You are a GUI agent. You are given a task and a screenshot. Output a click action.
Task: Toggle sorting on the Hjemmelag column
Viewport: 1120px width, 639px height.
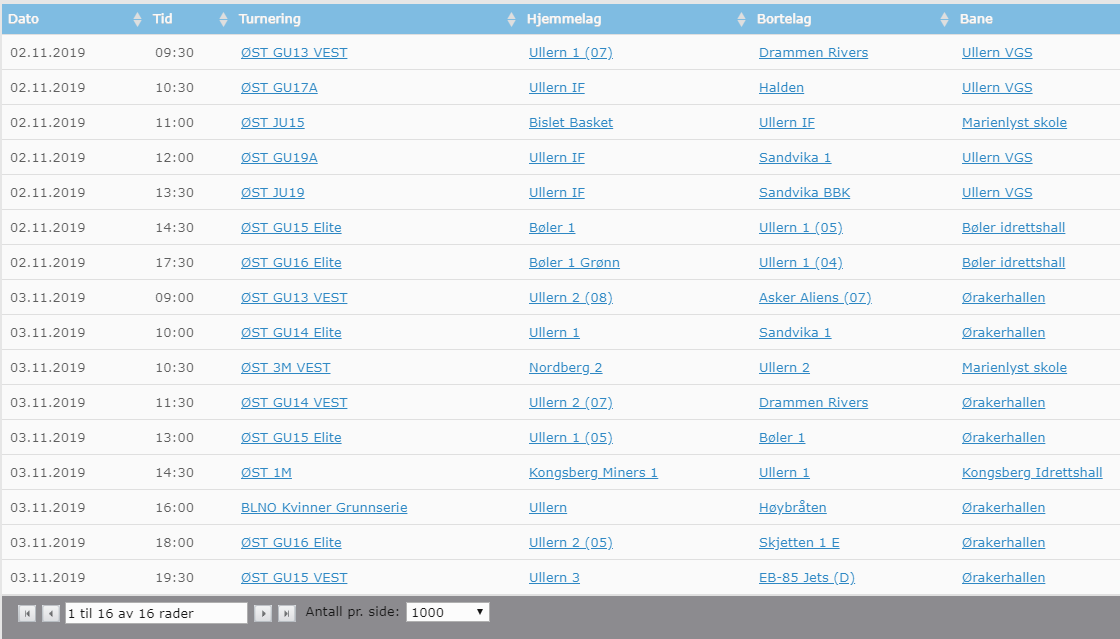tap(740, 18)
